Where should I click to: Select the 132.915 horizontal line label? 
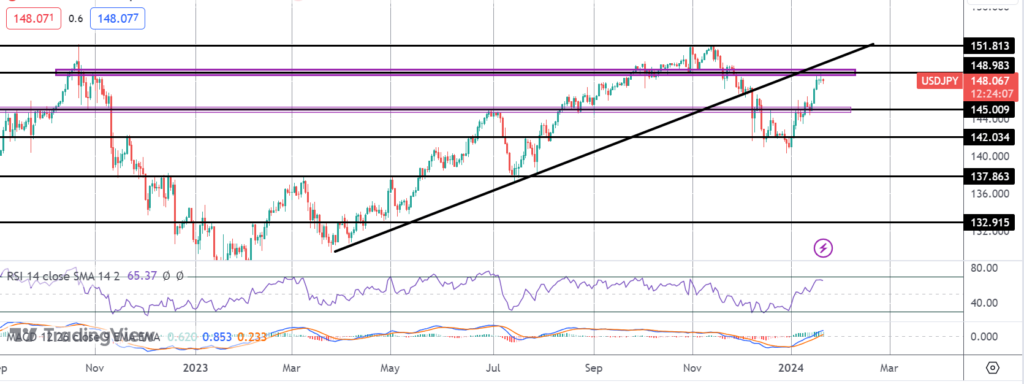point(990,222)
